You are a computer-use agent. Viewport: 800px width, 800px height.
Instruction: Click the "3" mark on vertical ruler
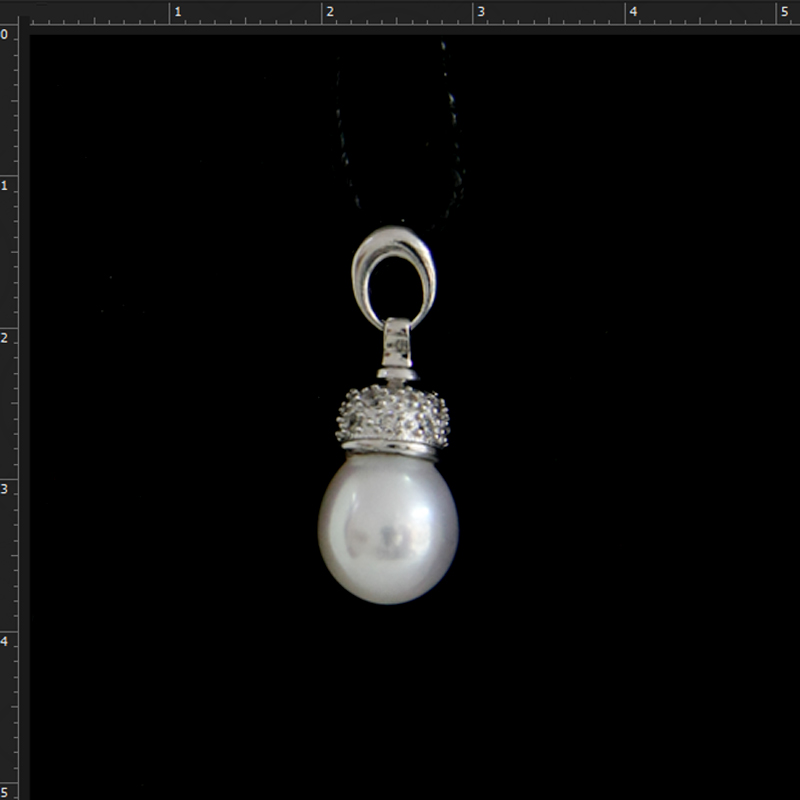tap(5, 489)
